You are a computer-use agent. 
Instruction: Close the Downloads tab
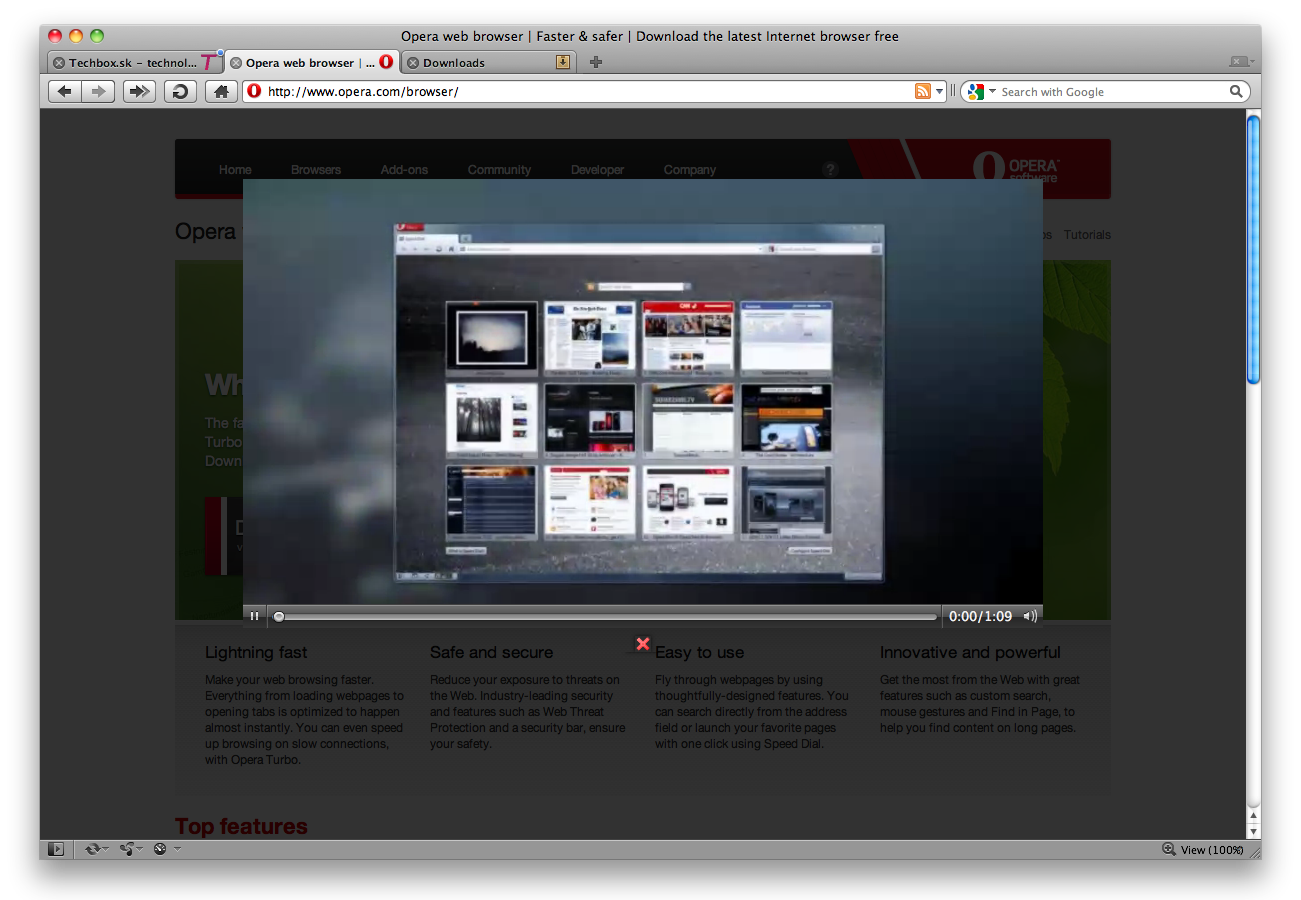pyautogui.click(x=413, y=63)
